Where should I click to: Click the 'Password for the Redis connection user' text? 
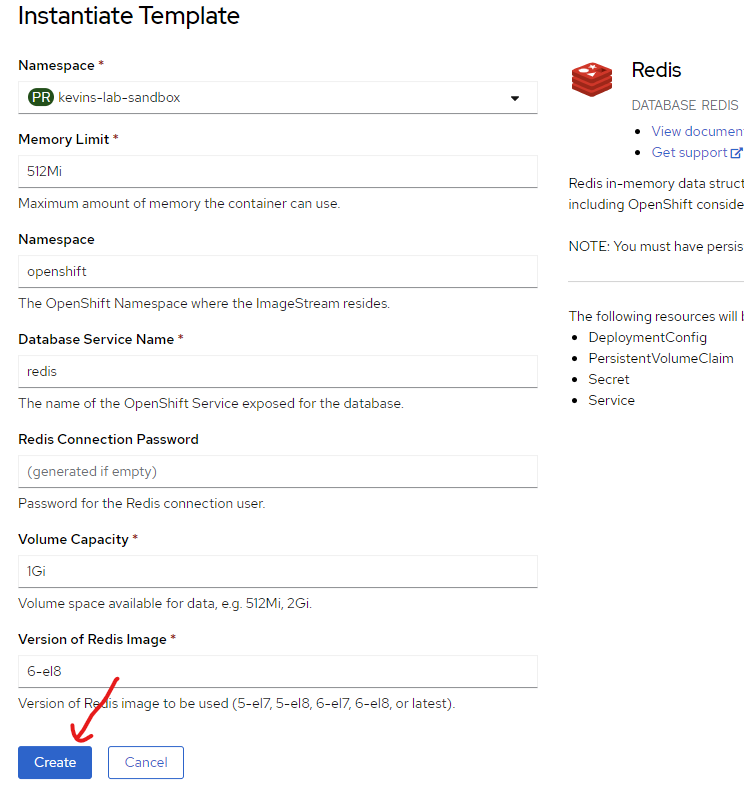(x=141, y=503)
